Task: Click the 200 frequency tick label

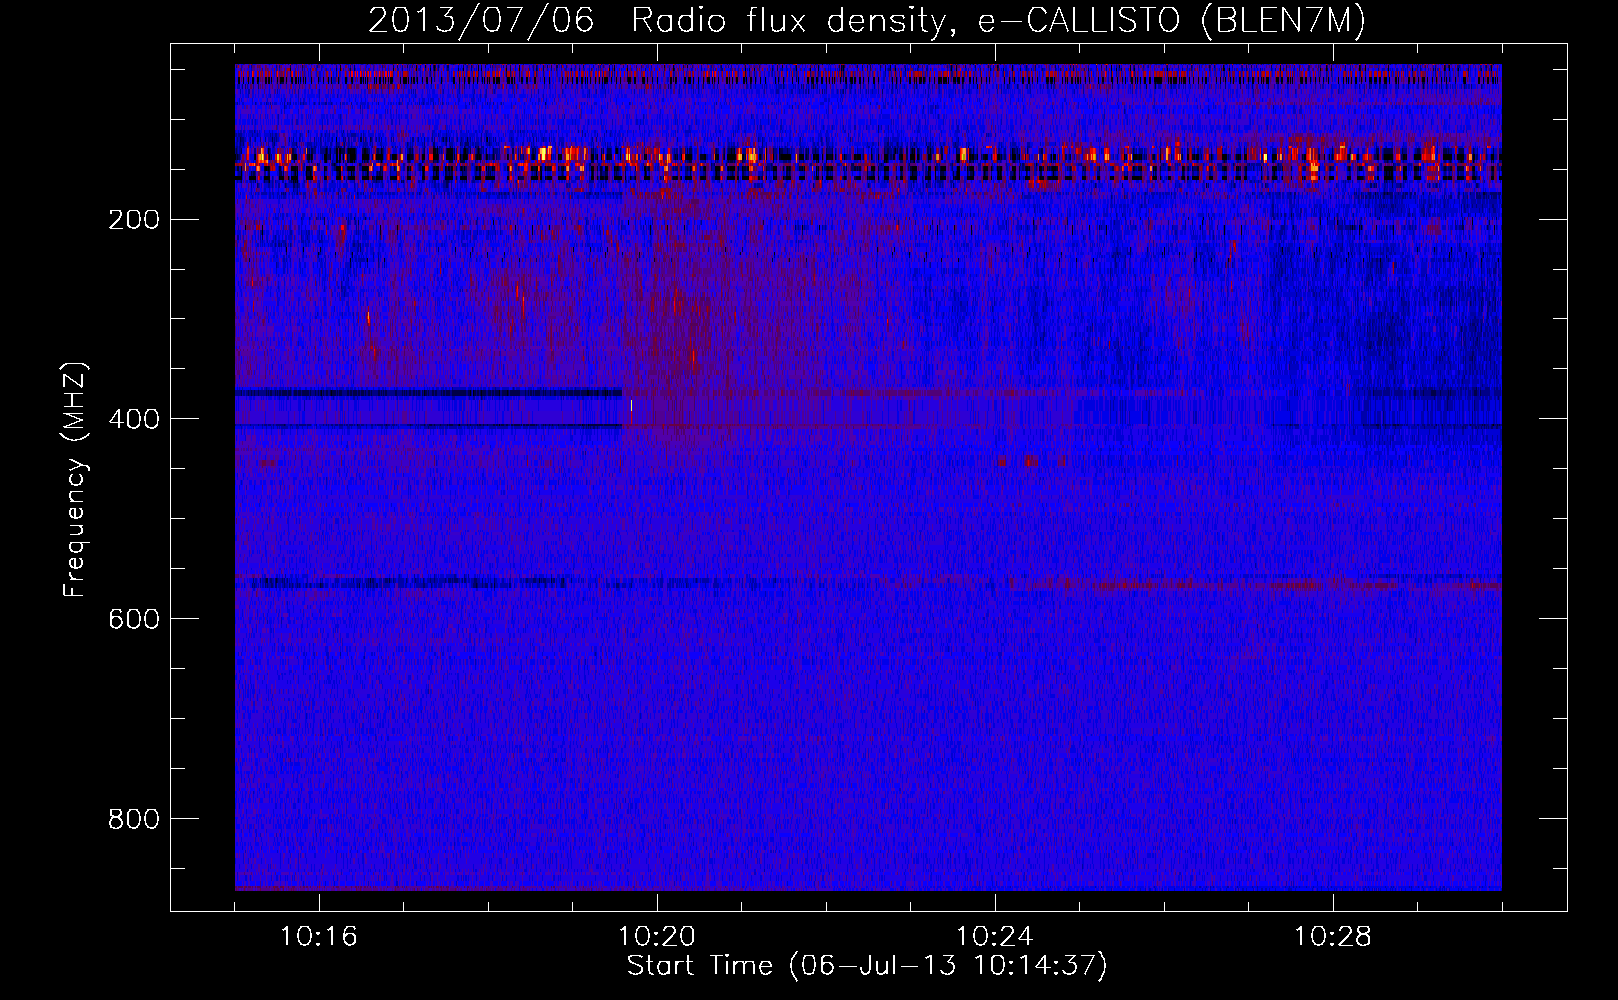Action: (133, 219)
